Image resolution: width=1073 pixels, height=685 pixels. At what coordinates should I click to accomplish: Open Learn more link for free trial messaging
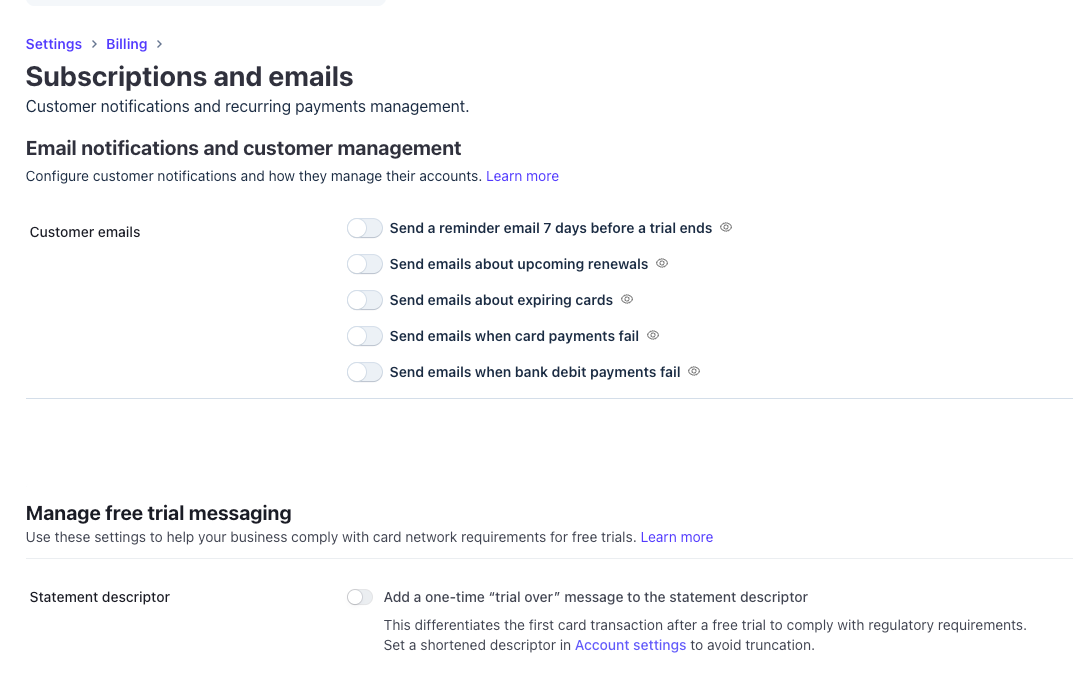[x=677, y=537]
